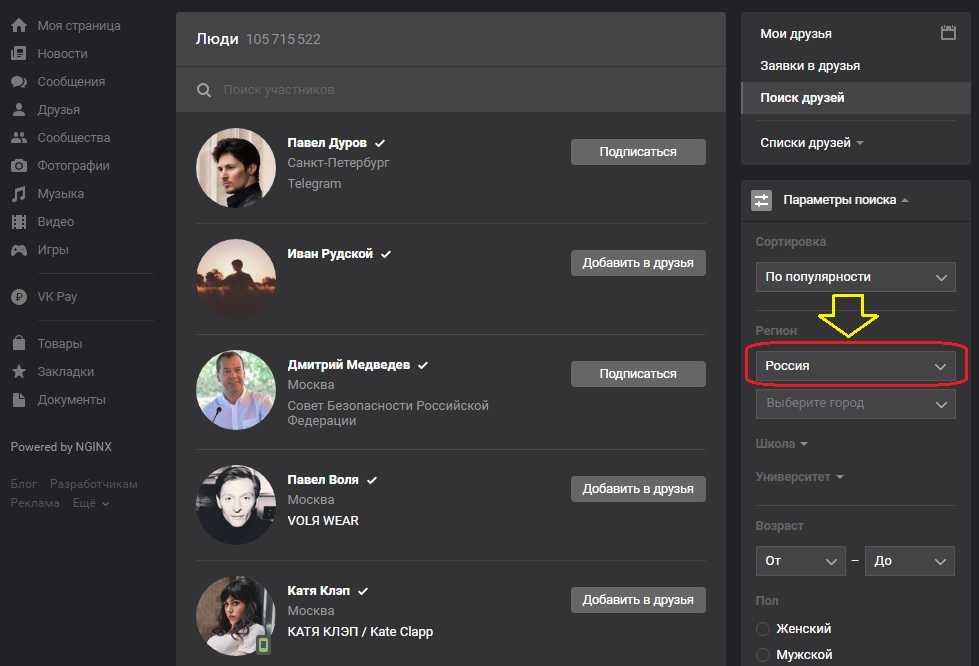Screen dimensions: 979x666
Task: Open the Закладки star icon
Action: (x=18, y=371)
